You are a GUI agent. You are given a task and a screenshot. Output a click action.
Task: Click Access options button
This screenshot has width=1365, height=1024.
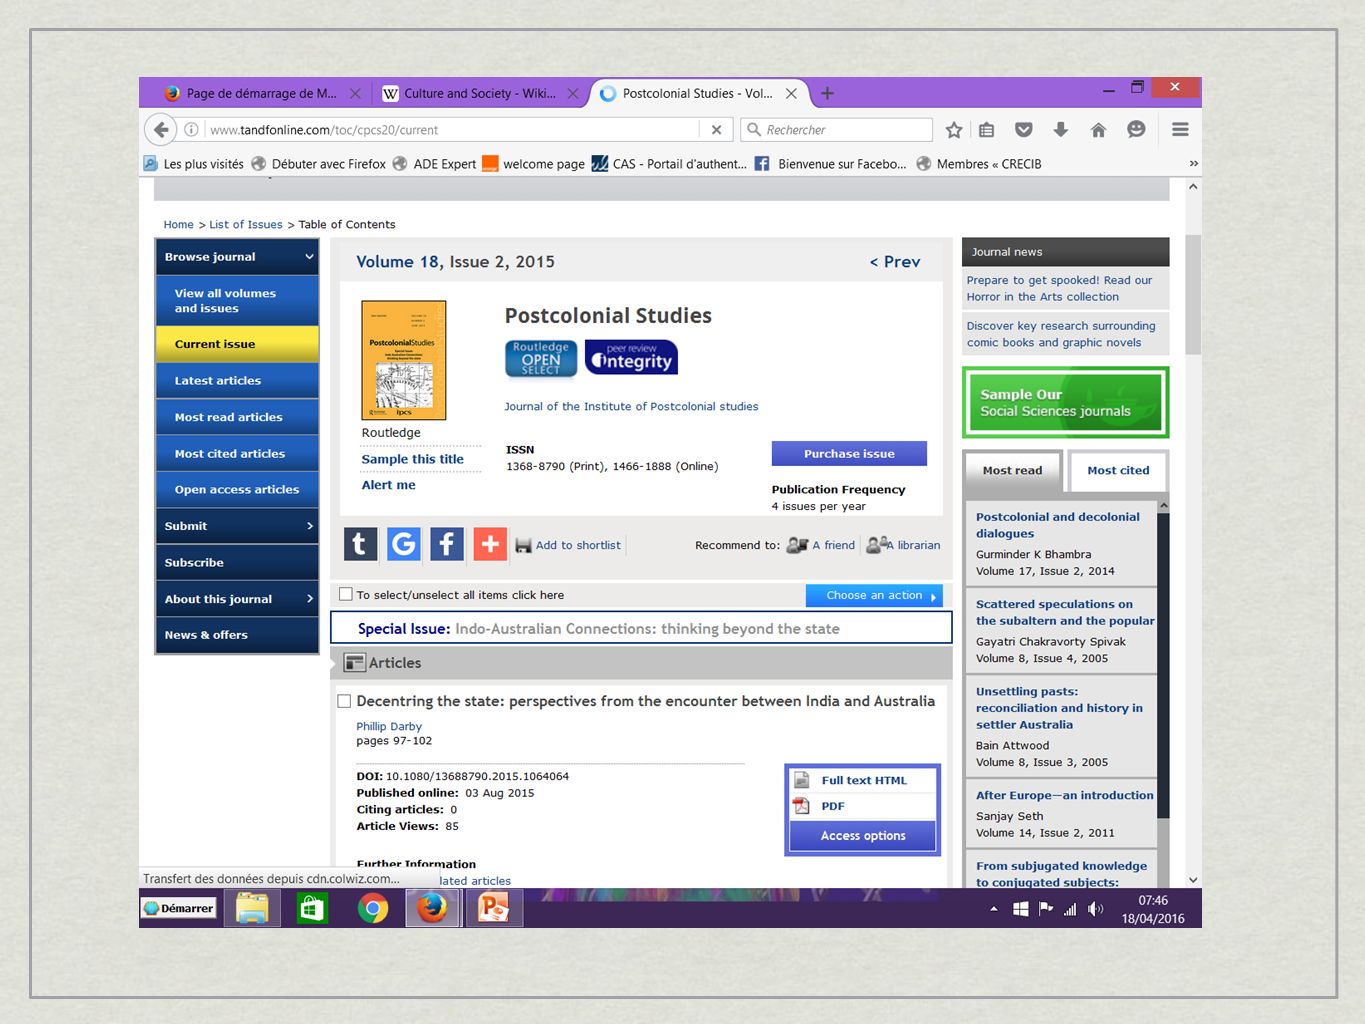point(863,836)
